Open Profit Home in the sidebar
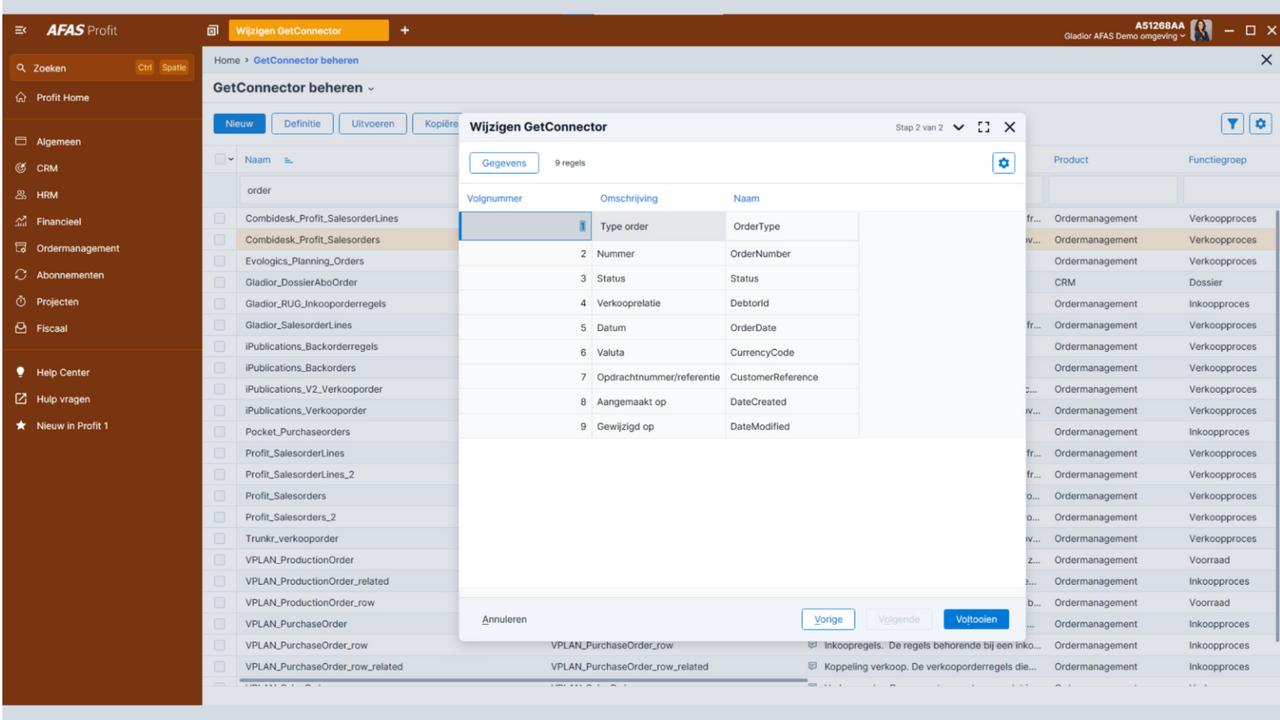The width and height of the screenshot is (1280, 720). (x=62, y=98)
